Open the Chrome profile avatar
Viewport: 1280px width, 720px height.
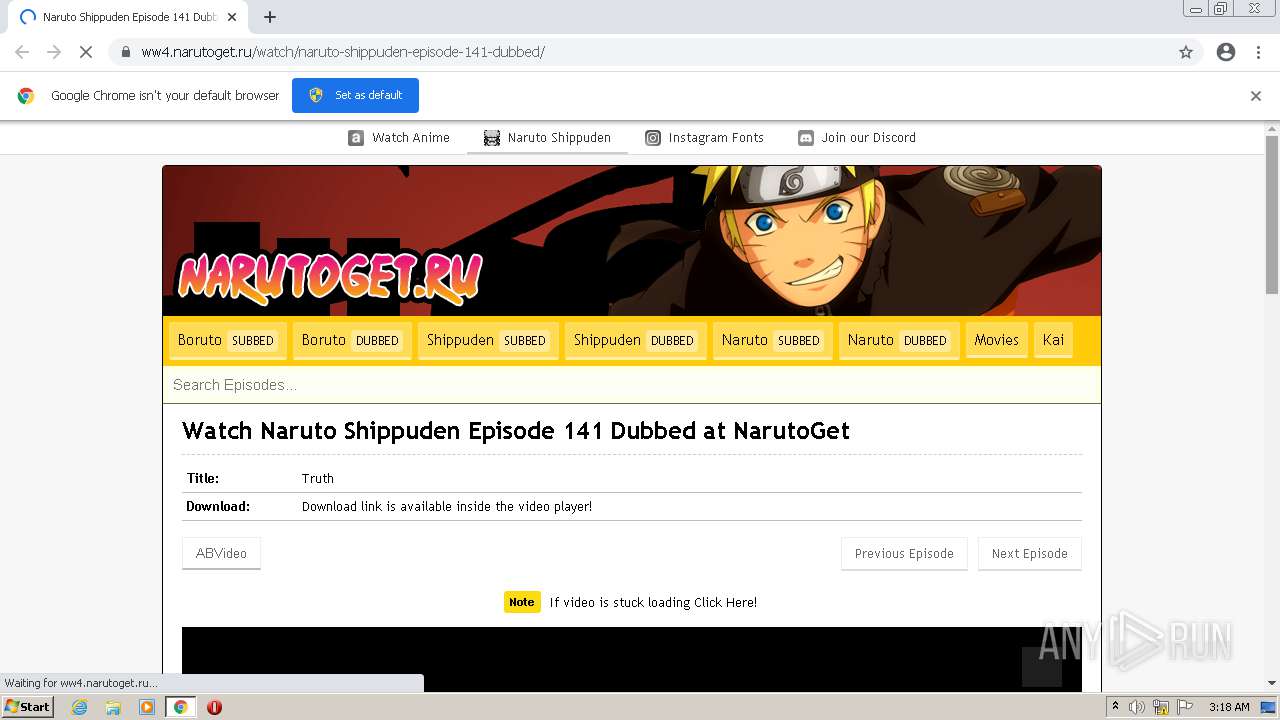[x=1226, y=52]
